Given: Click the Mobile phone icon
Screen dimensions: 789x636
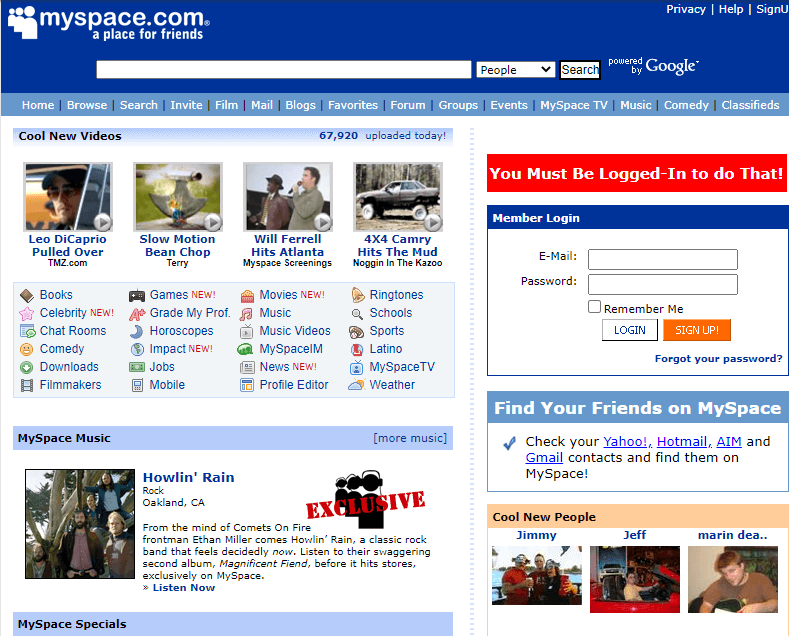Looking at the screenshot, I should click(137, 385).
